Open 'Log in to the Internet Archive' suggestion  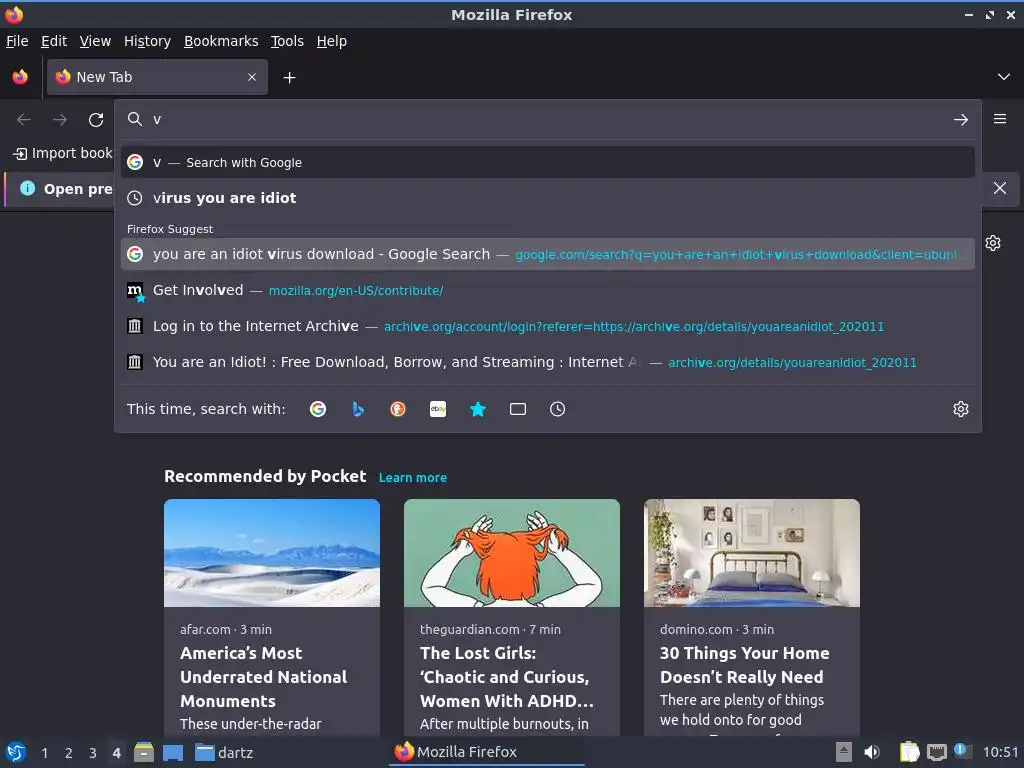tap(548, 326)
